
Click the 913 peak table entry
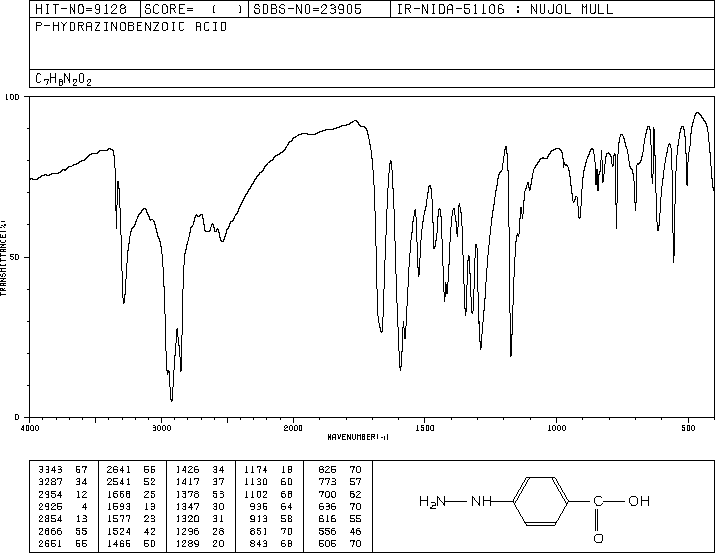[271, 519]
